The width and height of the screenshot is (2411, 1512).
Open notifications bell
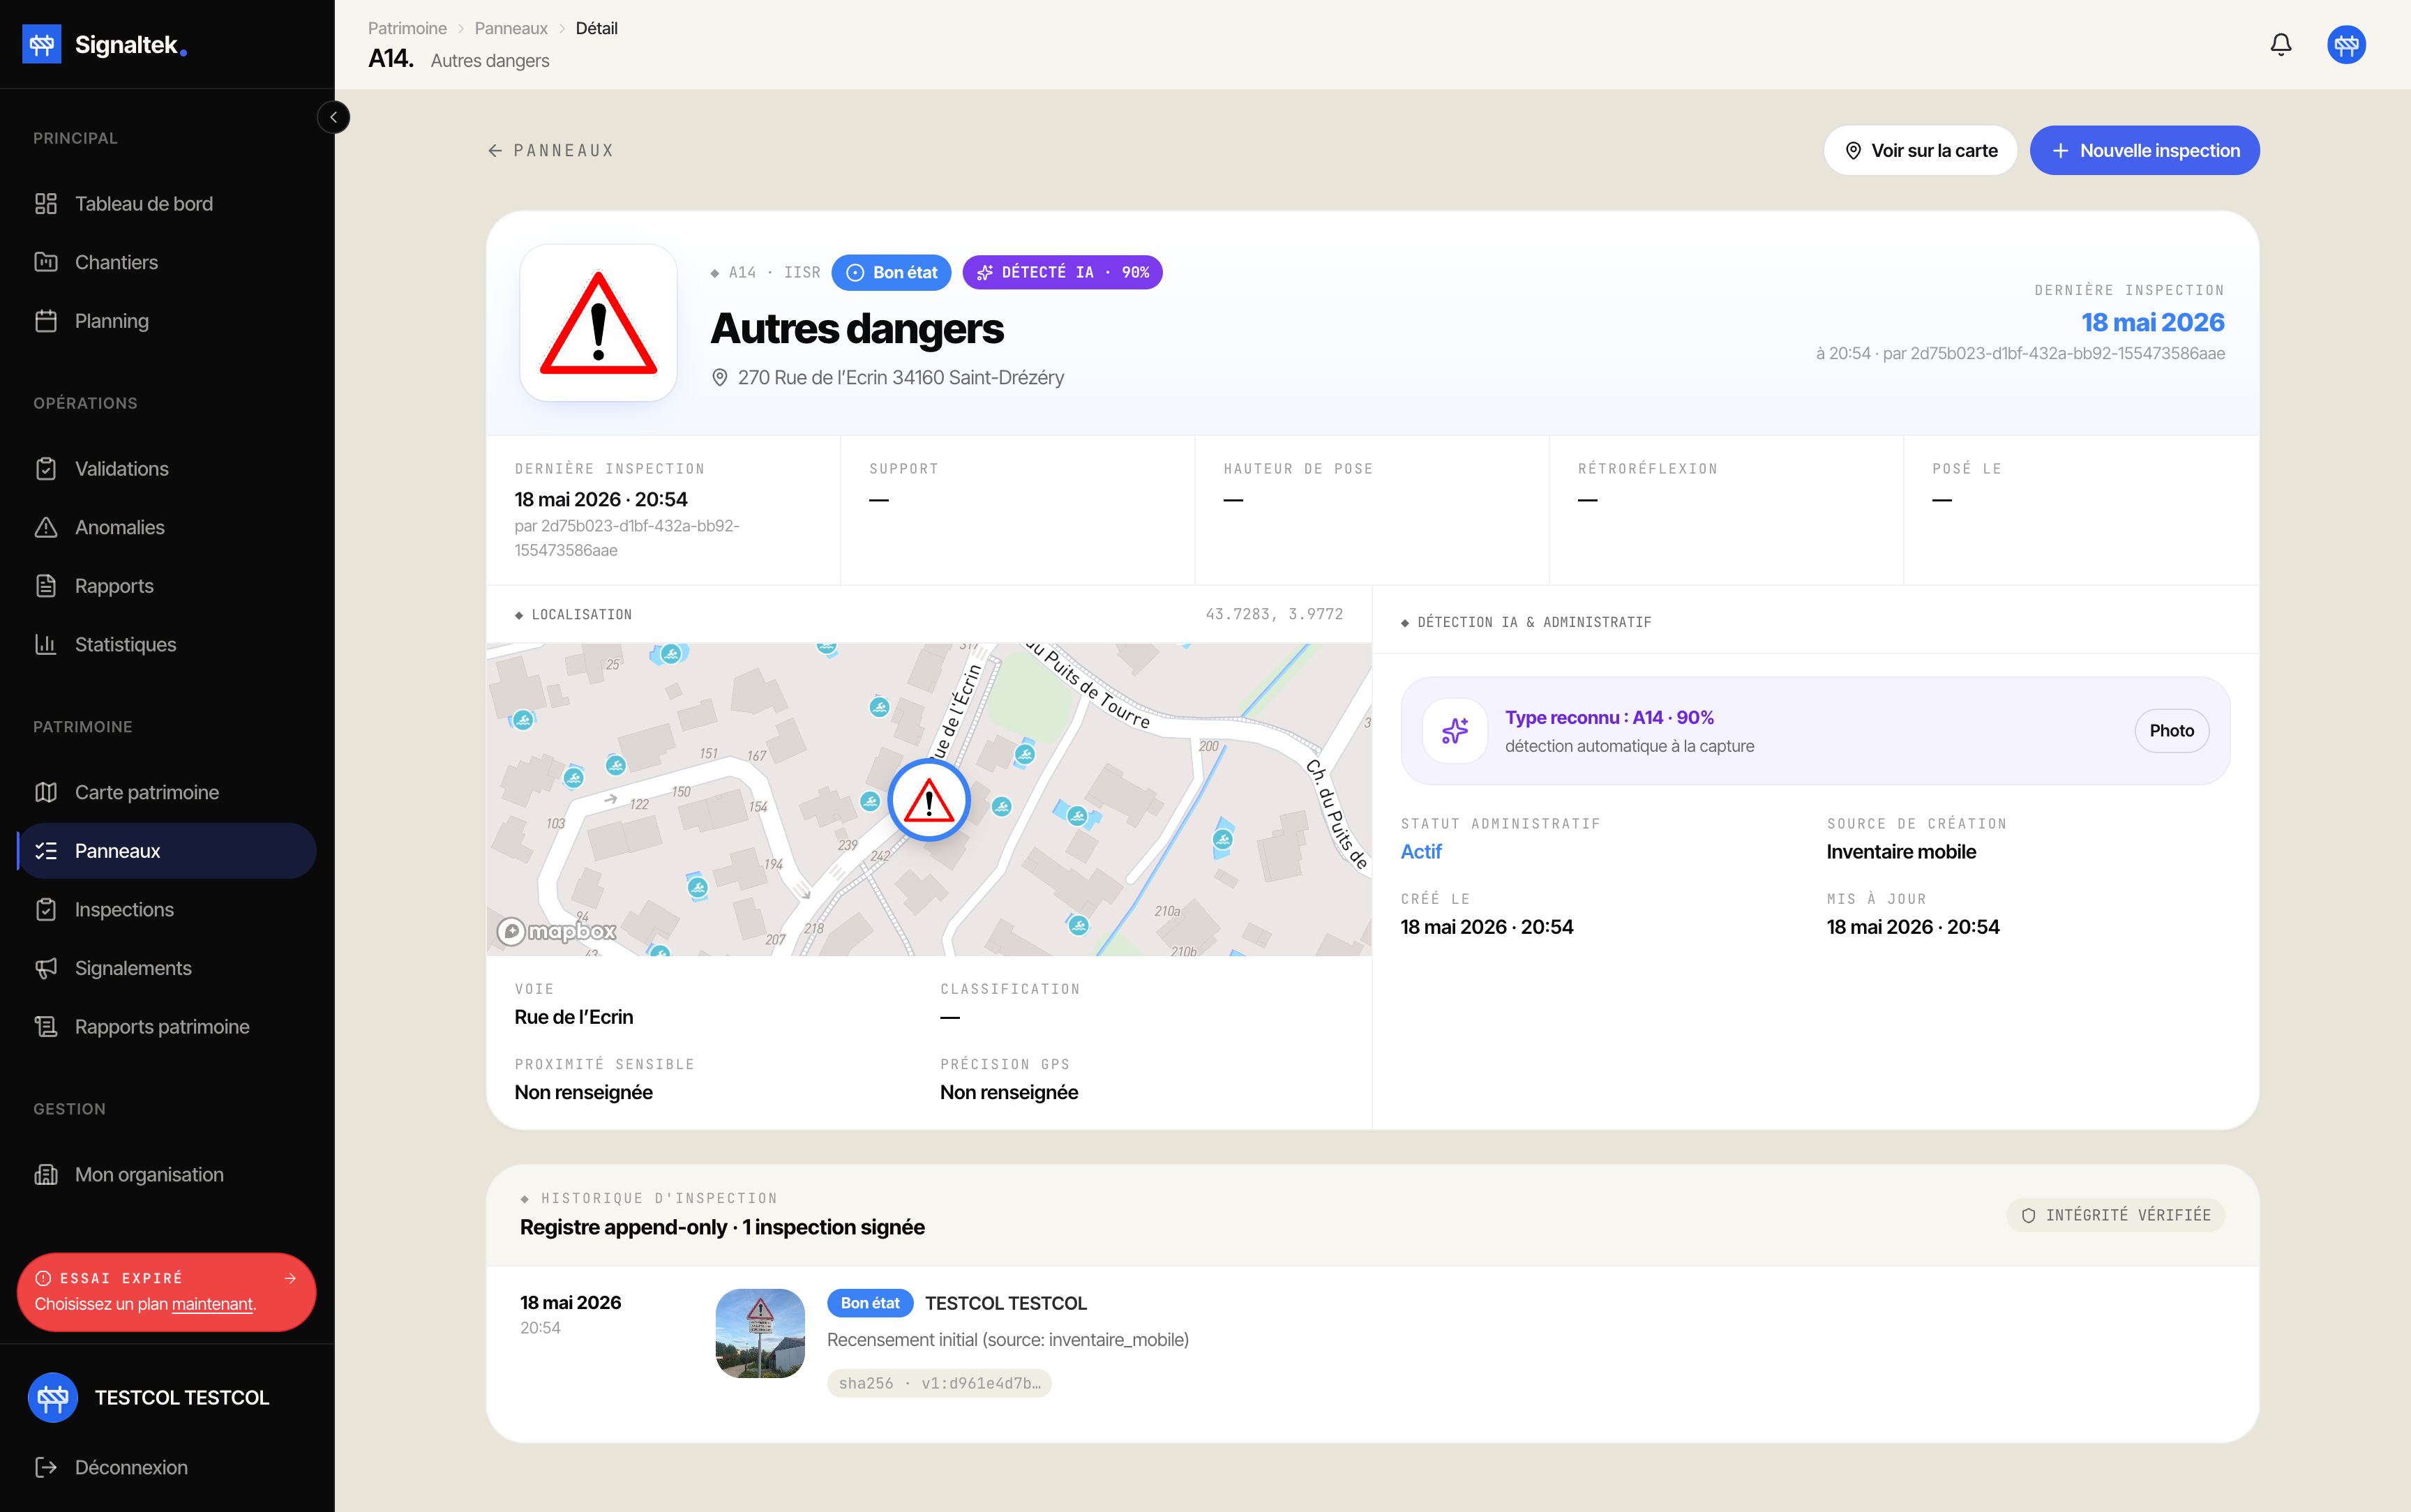pyautogui.click(x=2280, y=44)
